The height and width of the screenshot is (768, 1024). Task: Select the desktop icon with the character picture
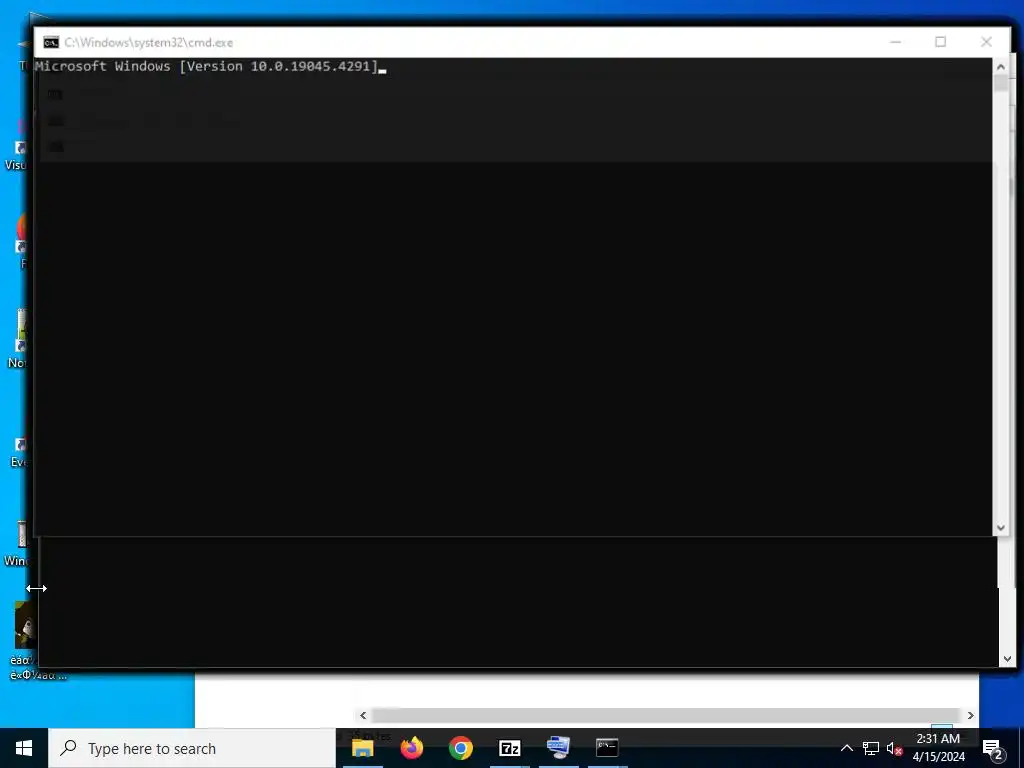[26, 625]
